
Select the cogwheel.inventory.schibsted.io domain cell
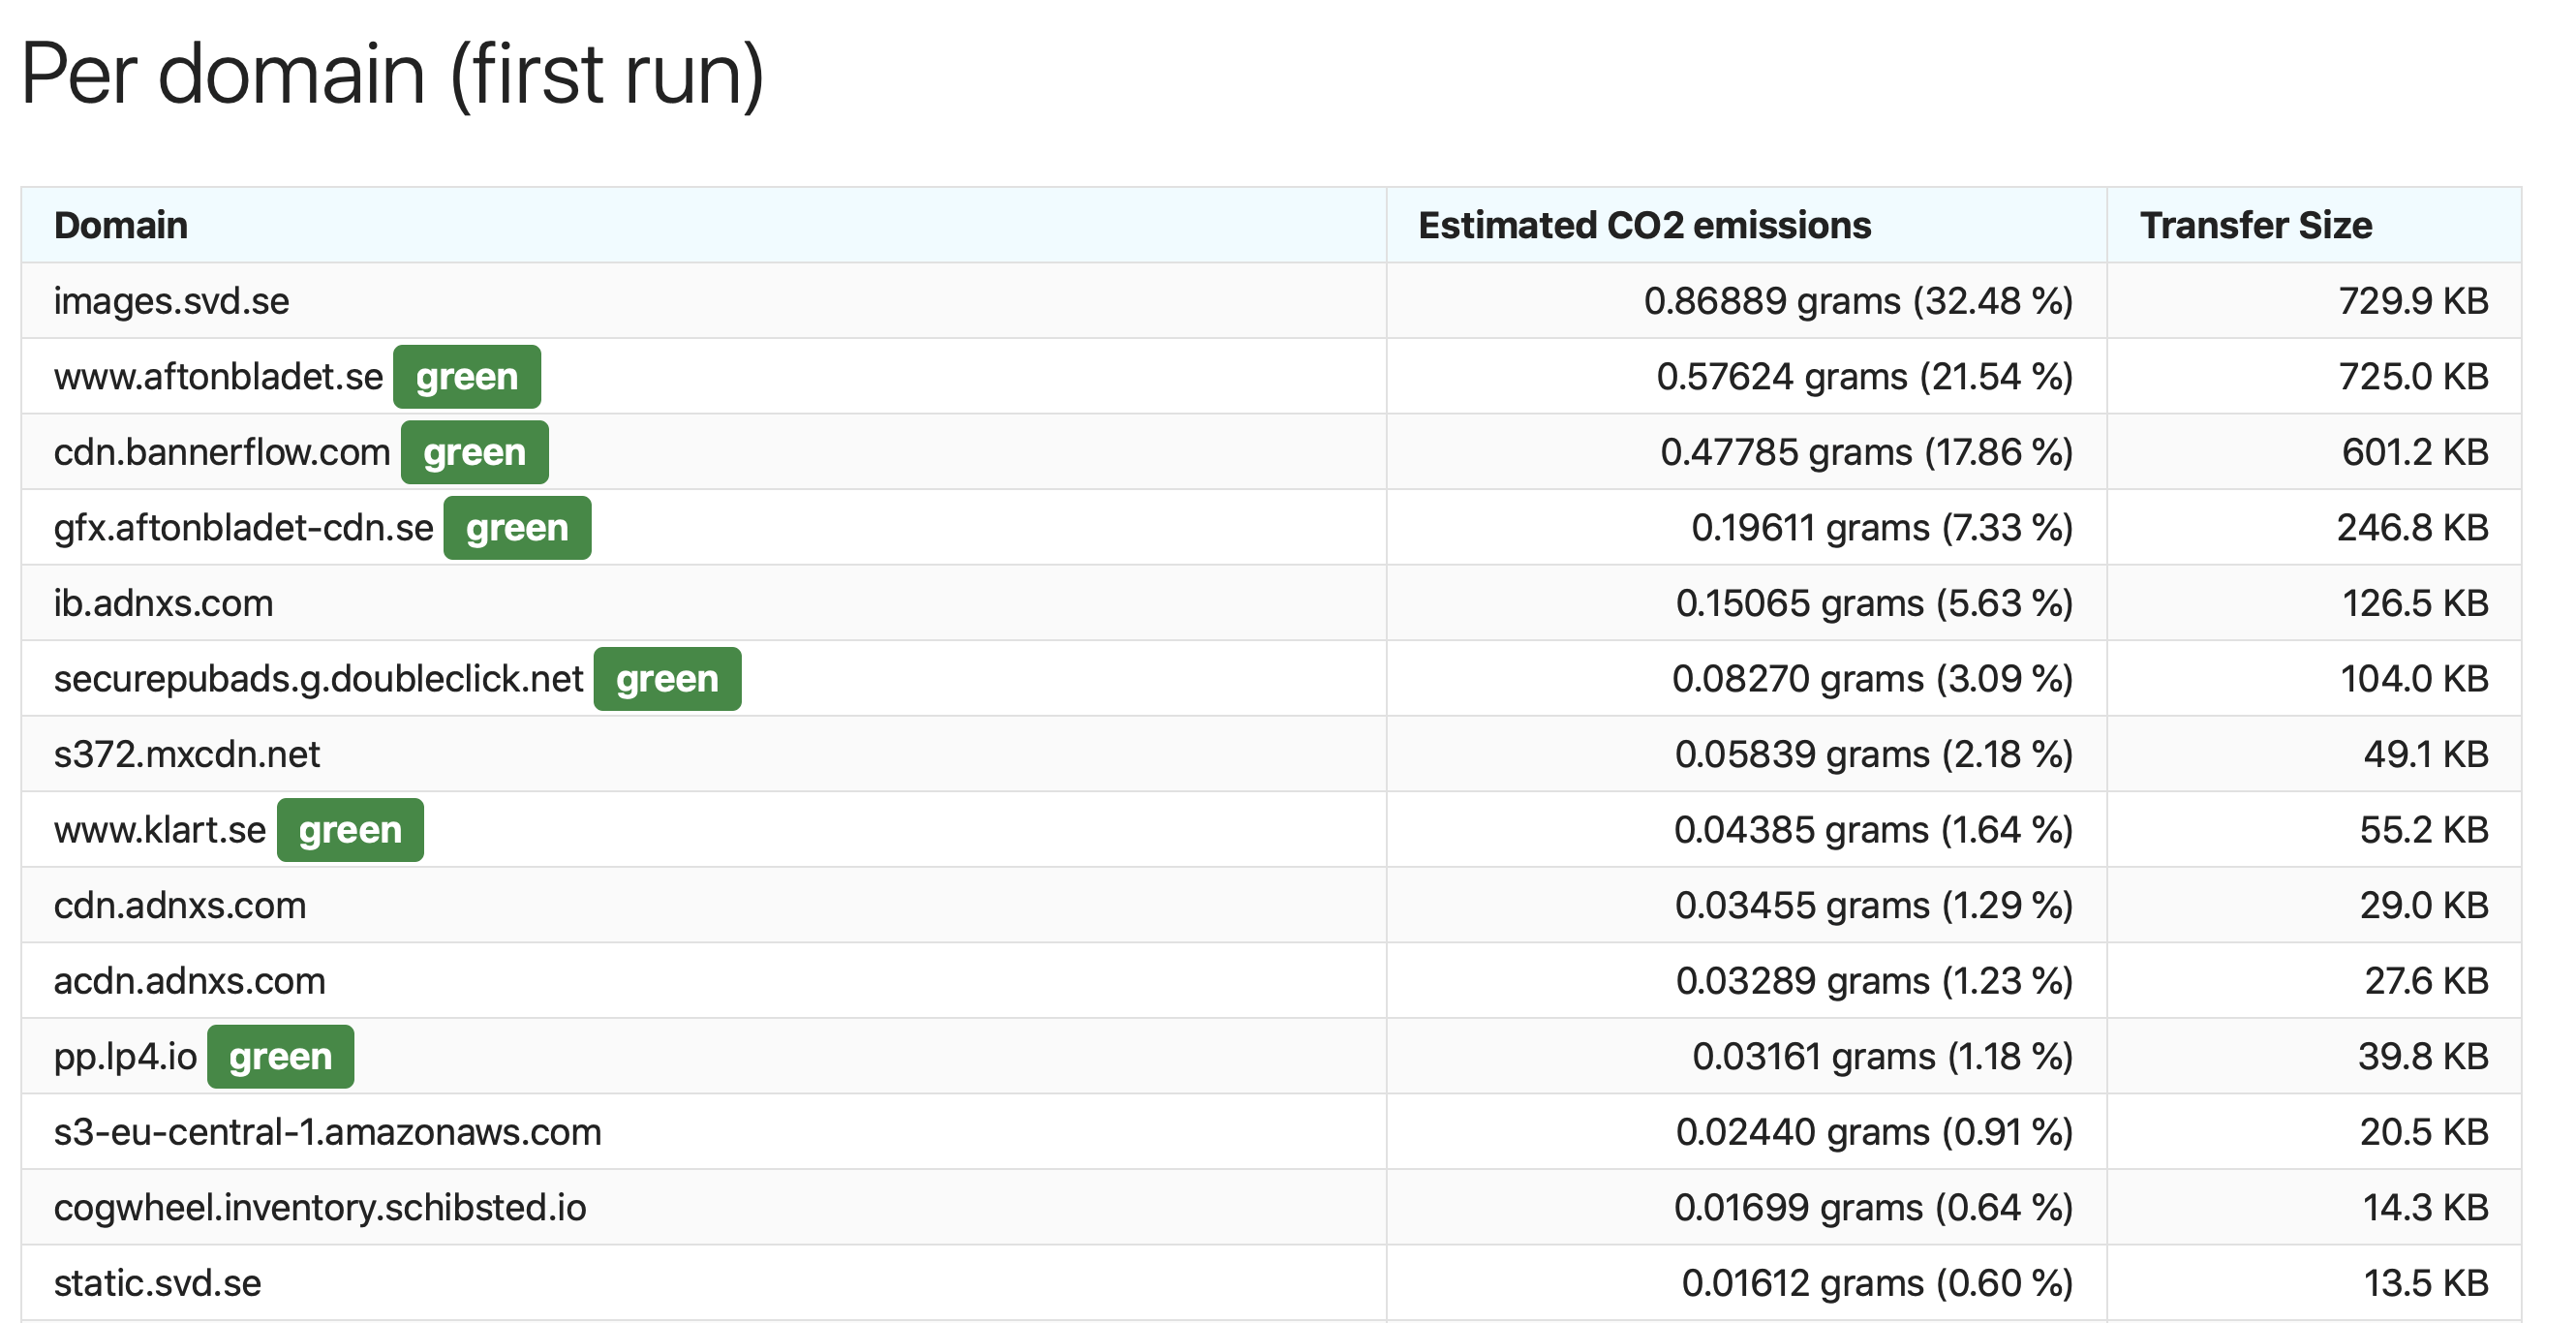click(x=704, y=1208)
